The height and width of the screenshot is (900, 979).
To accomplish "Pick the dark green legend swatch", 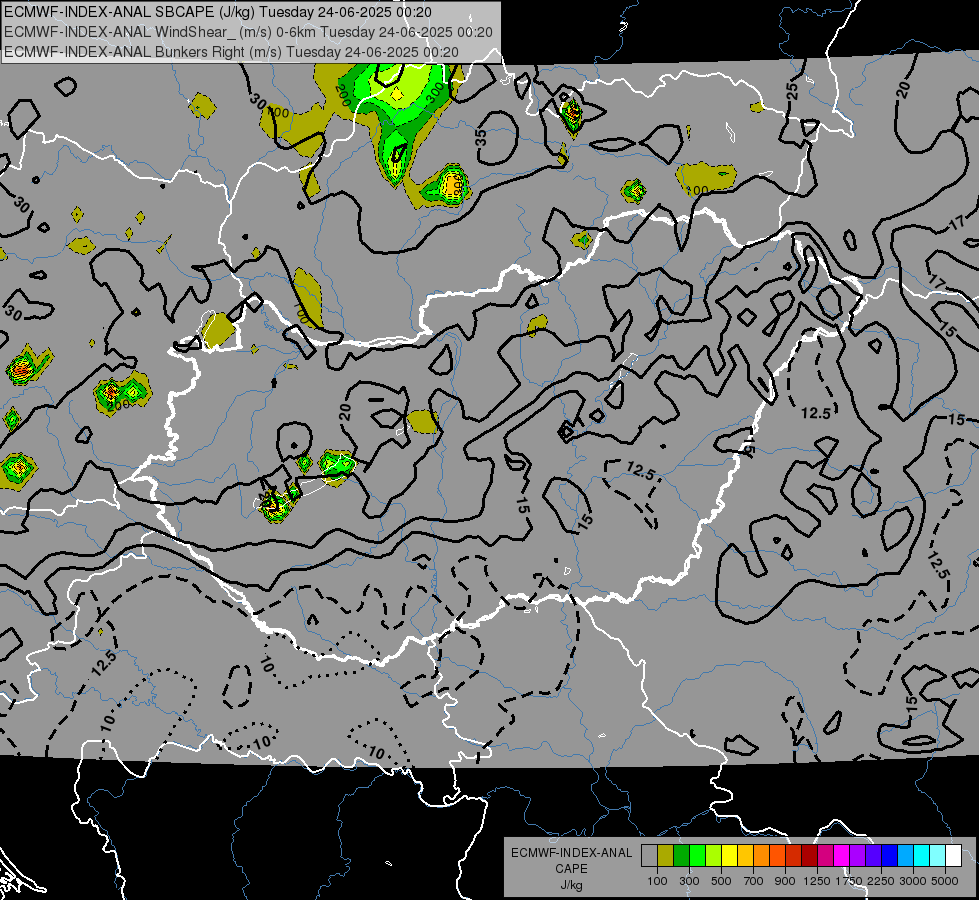I will [681, 856].
